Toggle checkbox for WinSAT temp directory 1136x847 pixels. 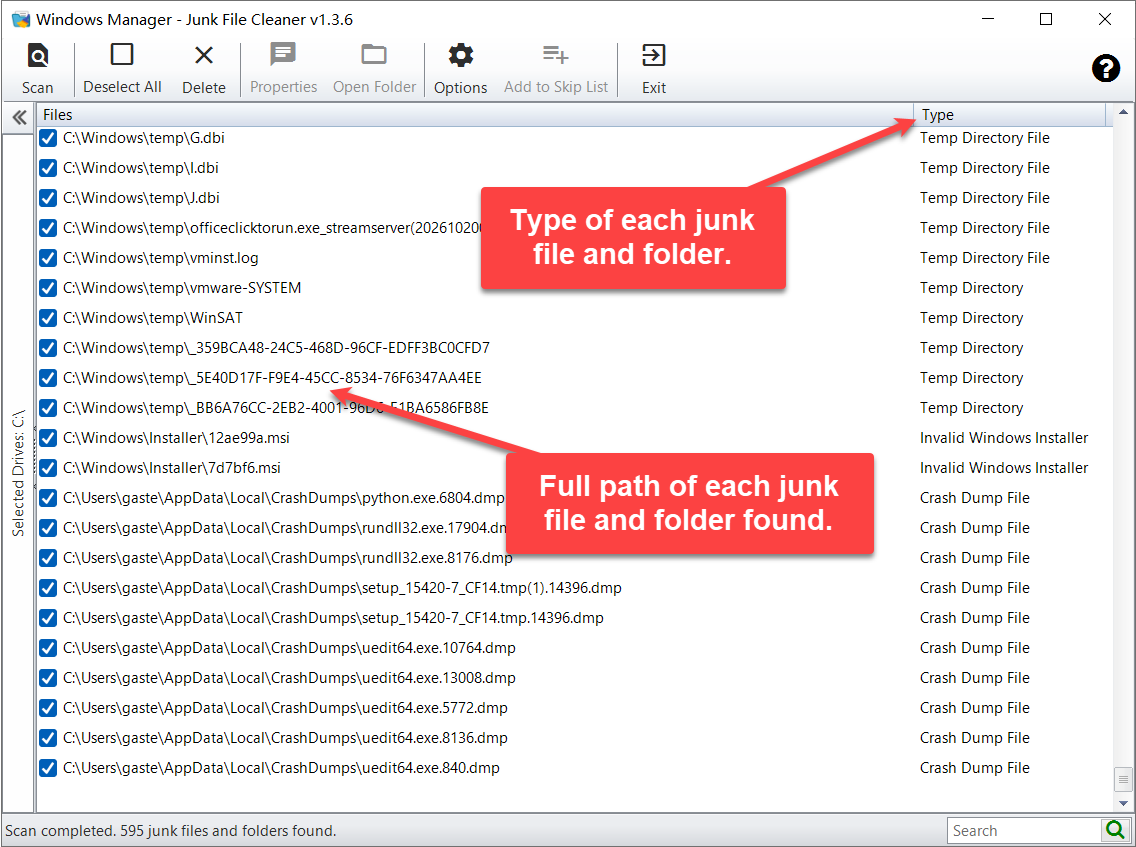48,318
